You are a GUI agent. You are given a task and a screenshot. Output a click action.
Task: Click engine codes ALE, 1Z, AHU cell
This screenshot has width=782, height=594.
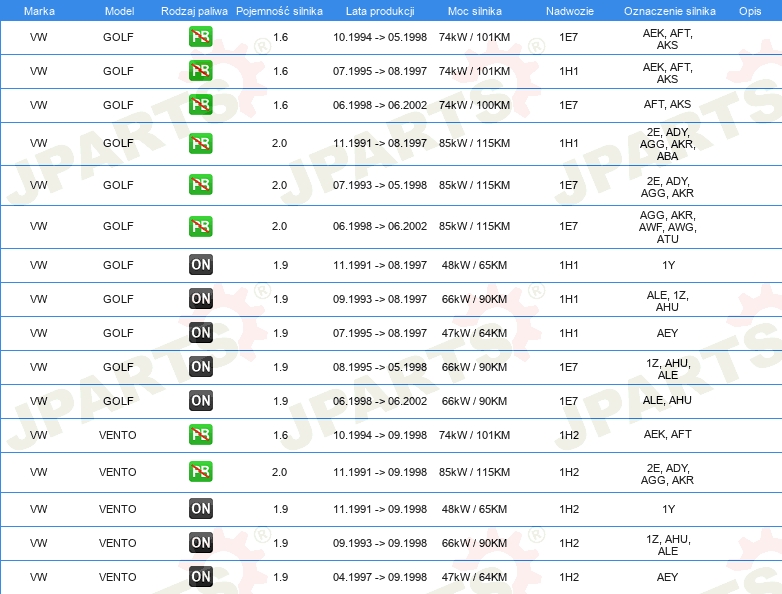coord(667,301)
